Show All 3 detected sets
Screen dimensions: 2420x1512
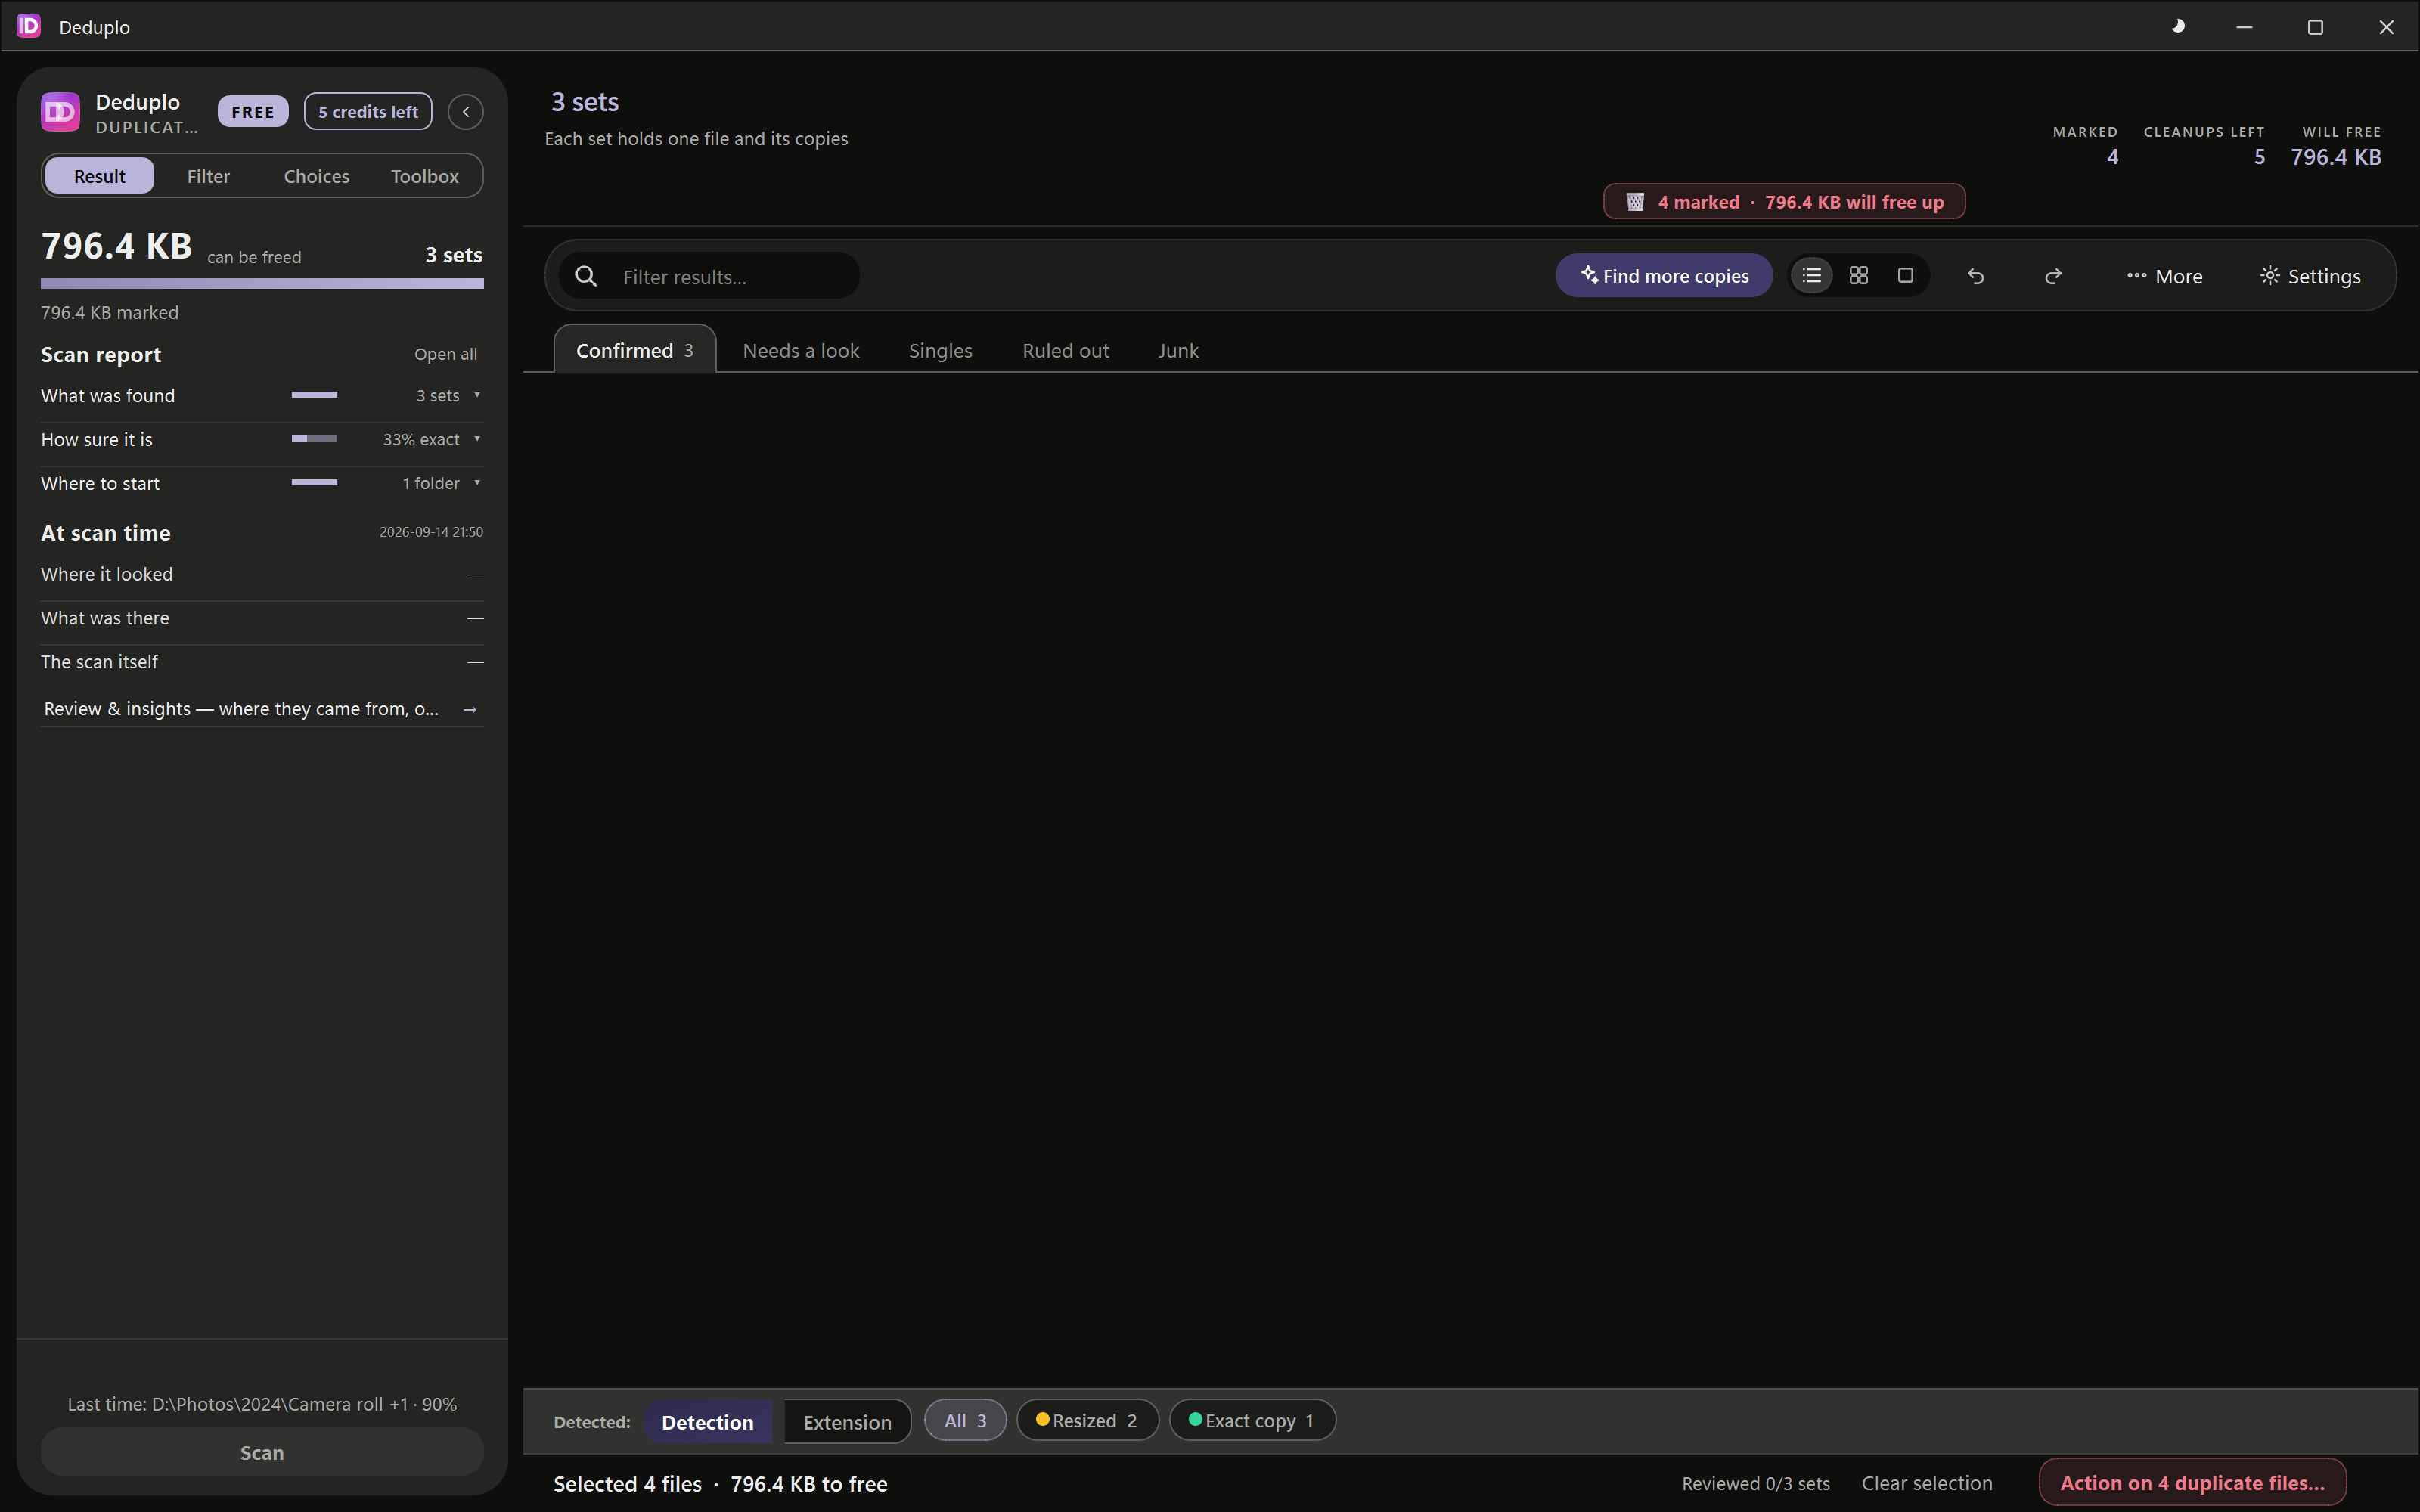click(965, 1421)
